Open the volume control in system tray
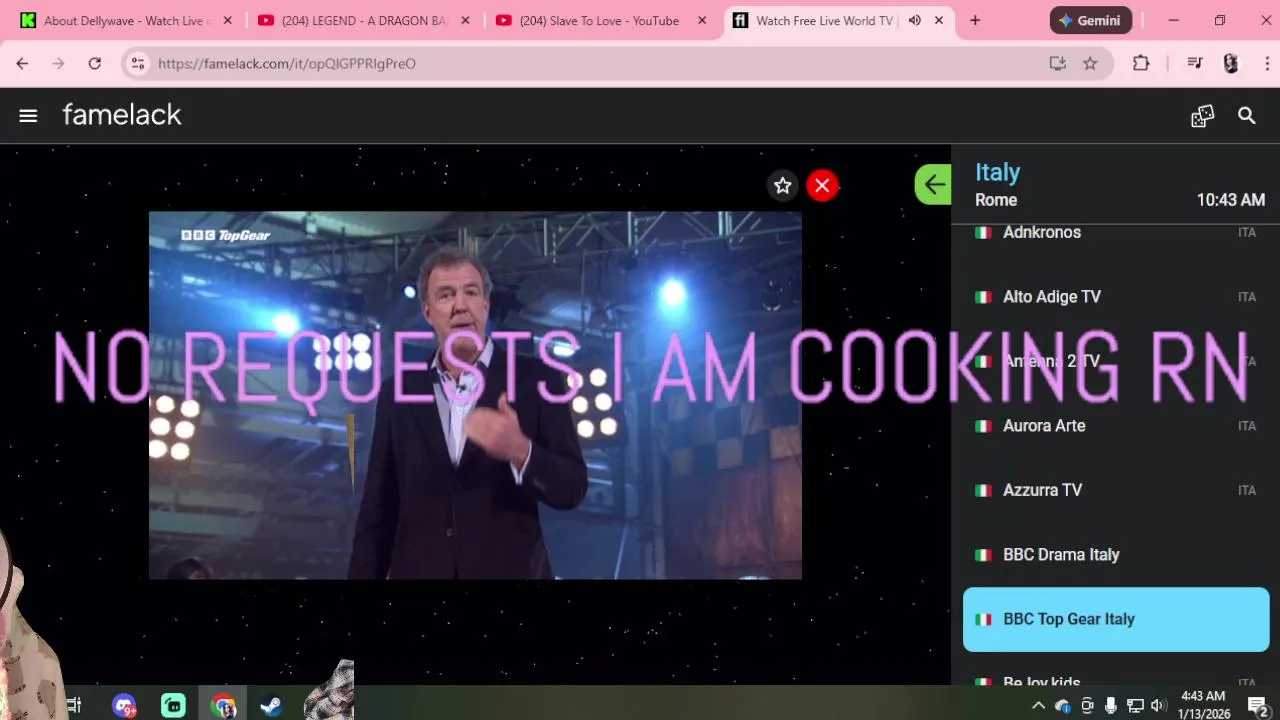The image size is (1280, 720). tap(1158, 706)
